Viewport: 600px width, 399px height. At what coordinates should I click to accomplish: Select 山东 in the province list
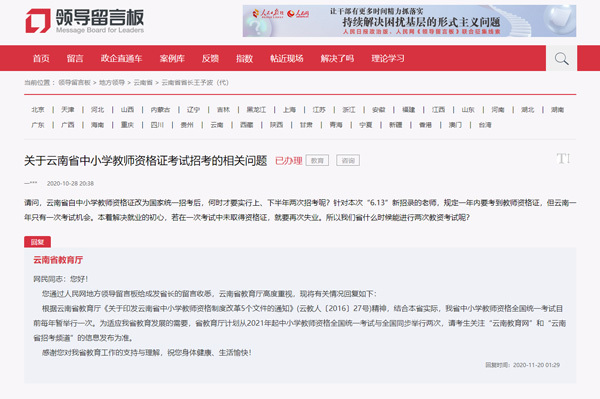tap(468, 110)
